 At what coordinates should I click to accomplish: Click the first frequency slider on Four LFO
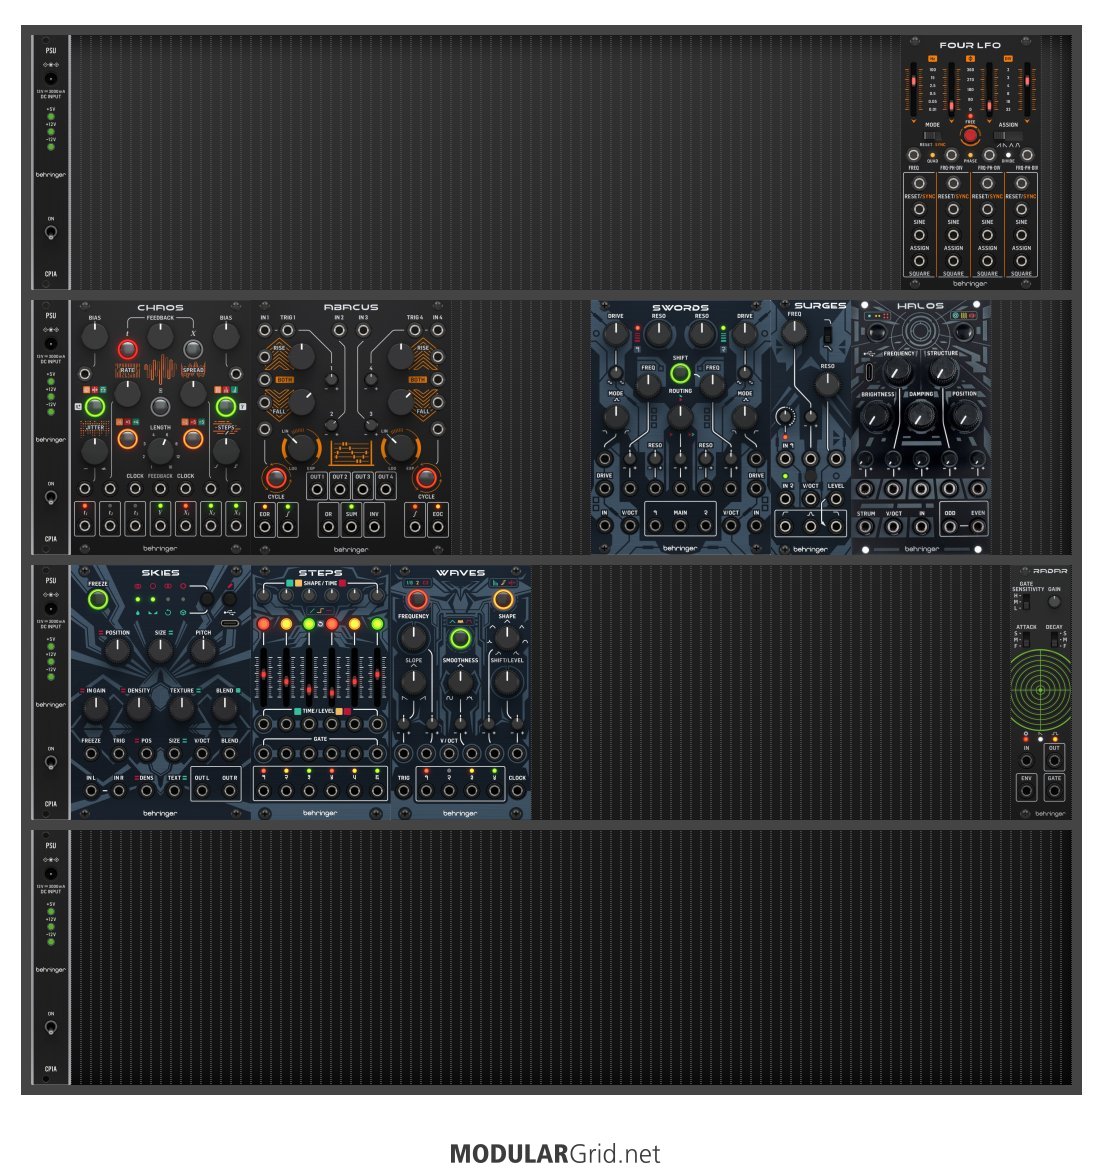913,90
